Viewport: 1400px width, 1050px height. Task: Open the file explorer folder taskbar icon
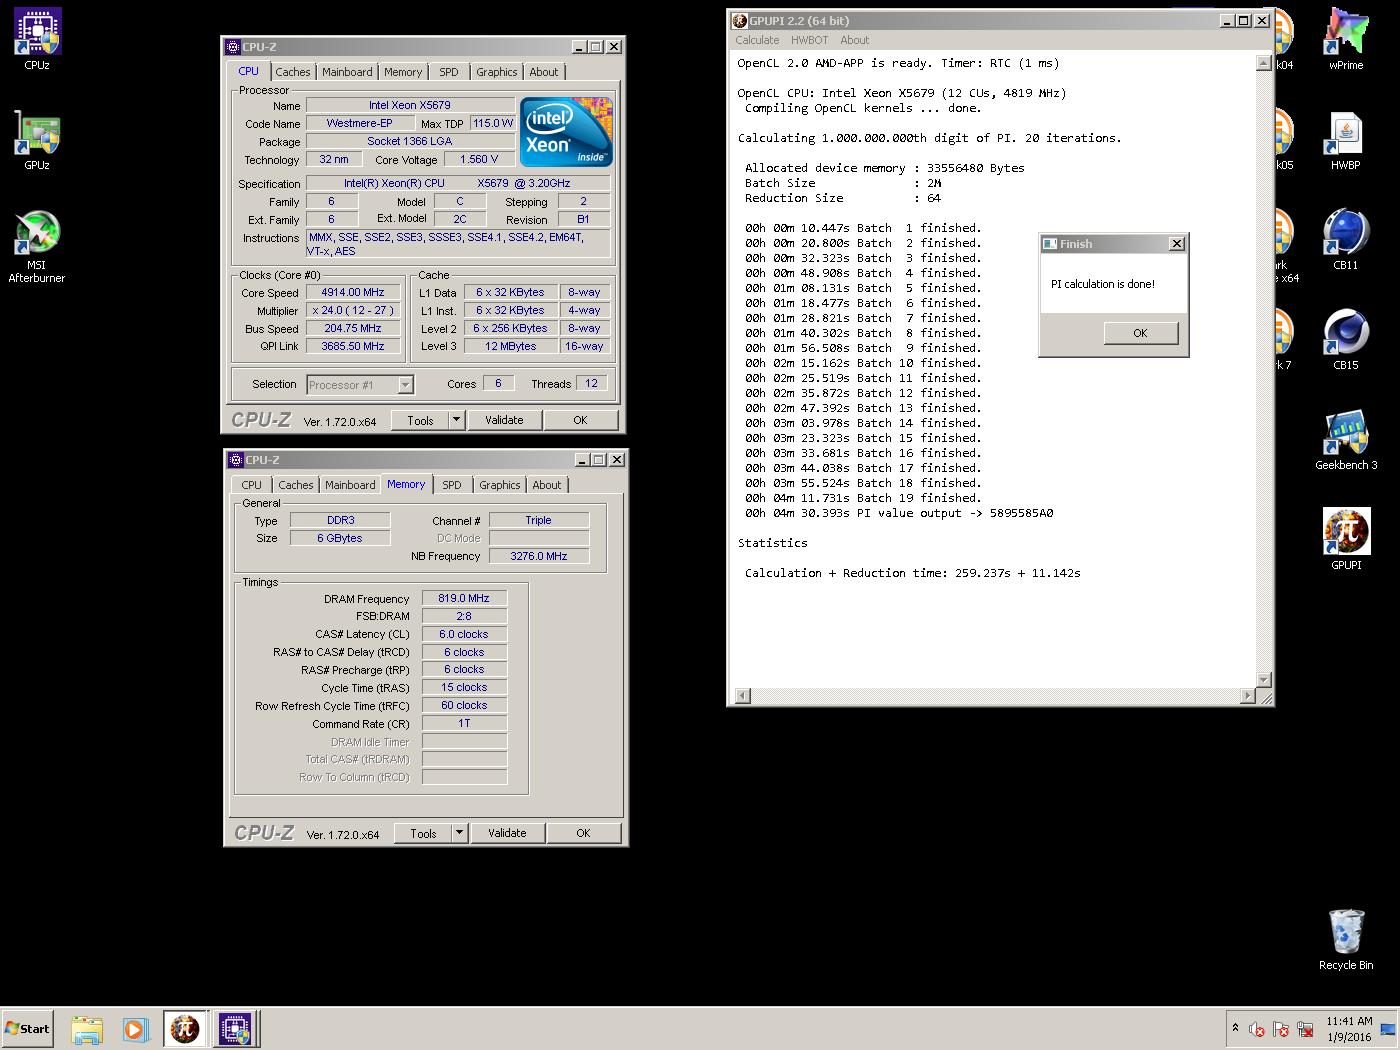coord(87,1029)
